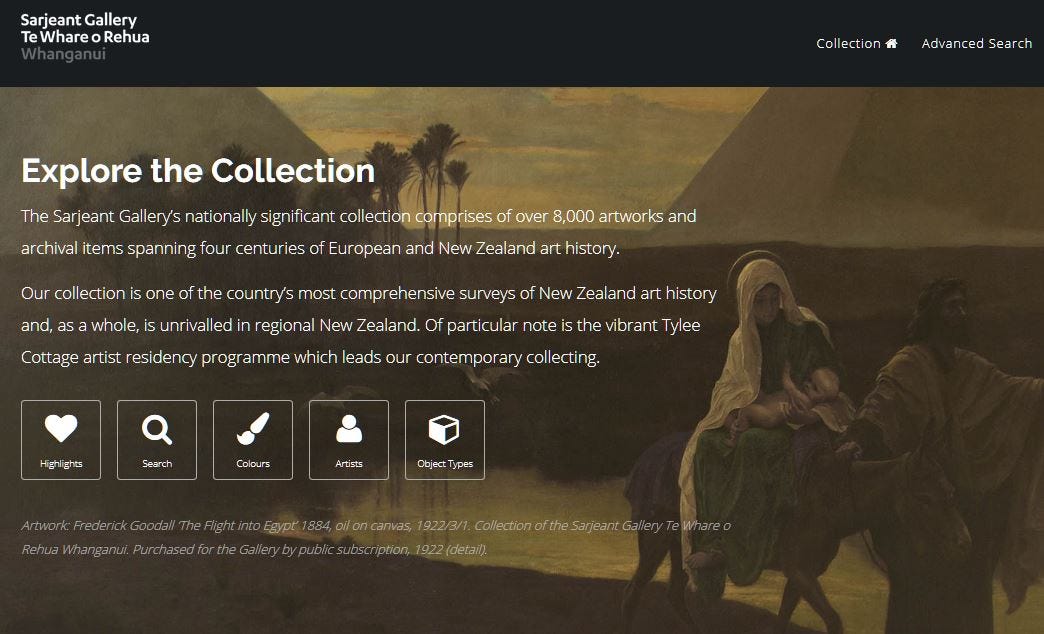Viewport: 1044px width, 634px height.
Task: Click the Sarjeant Gallery logo
Action: [x=85, y=37]
